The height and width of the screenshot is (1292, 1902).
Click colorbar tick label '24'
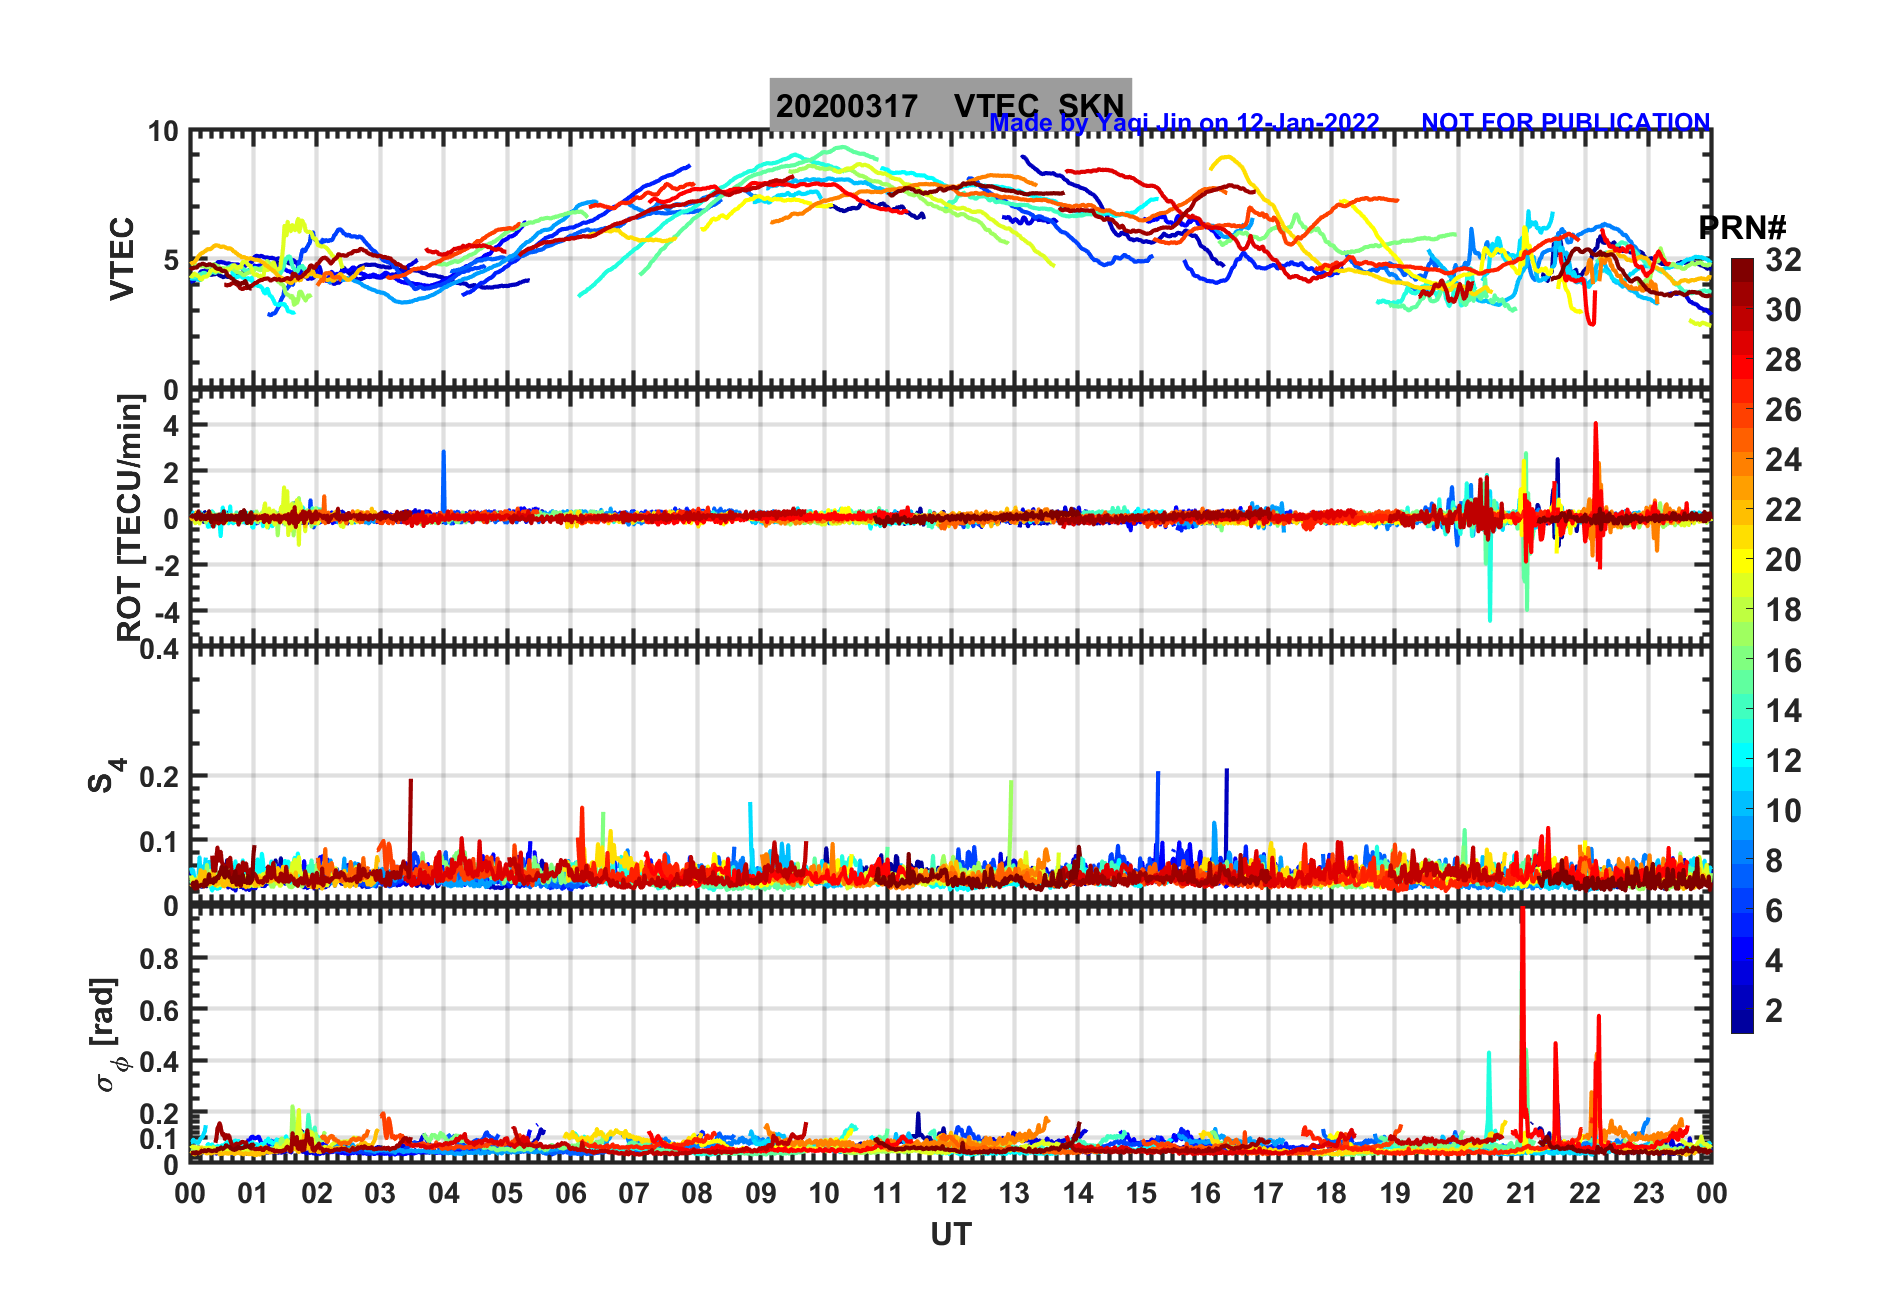coord(1783,460)
